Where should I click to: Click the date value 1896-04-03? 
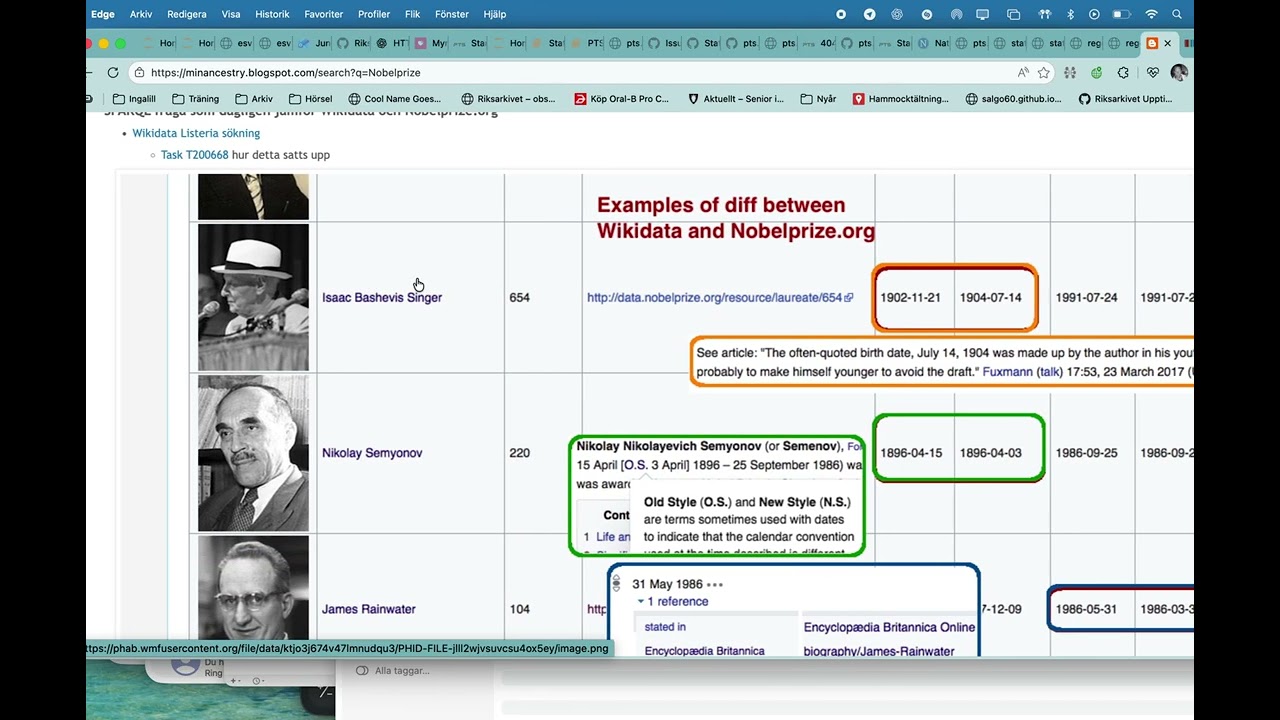click(990, 453)
